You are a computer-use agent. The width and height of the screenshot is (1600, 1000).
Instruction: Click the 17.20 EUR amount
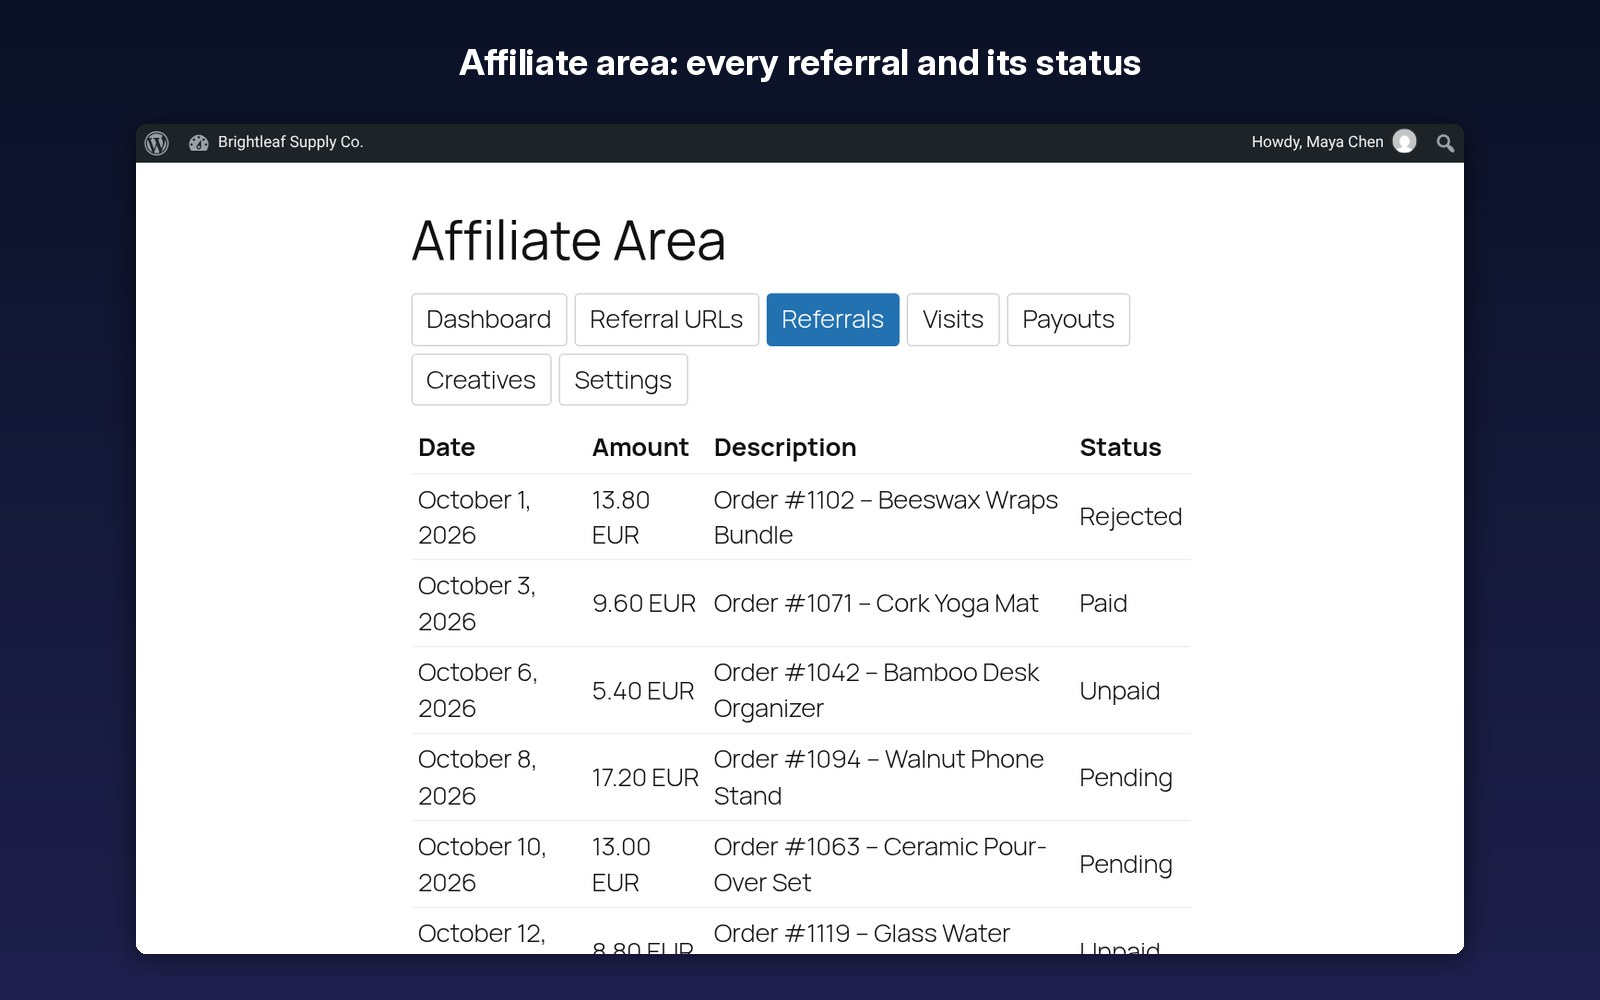coord(645,778)
